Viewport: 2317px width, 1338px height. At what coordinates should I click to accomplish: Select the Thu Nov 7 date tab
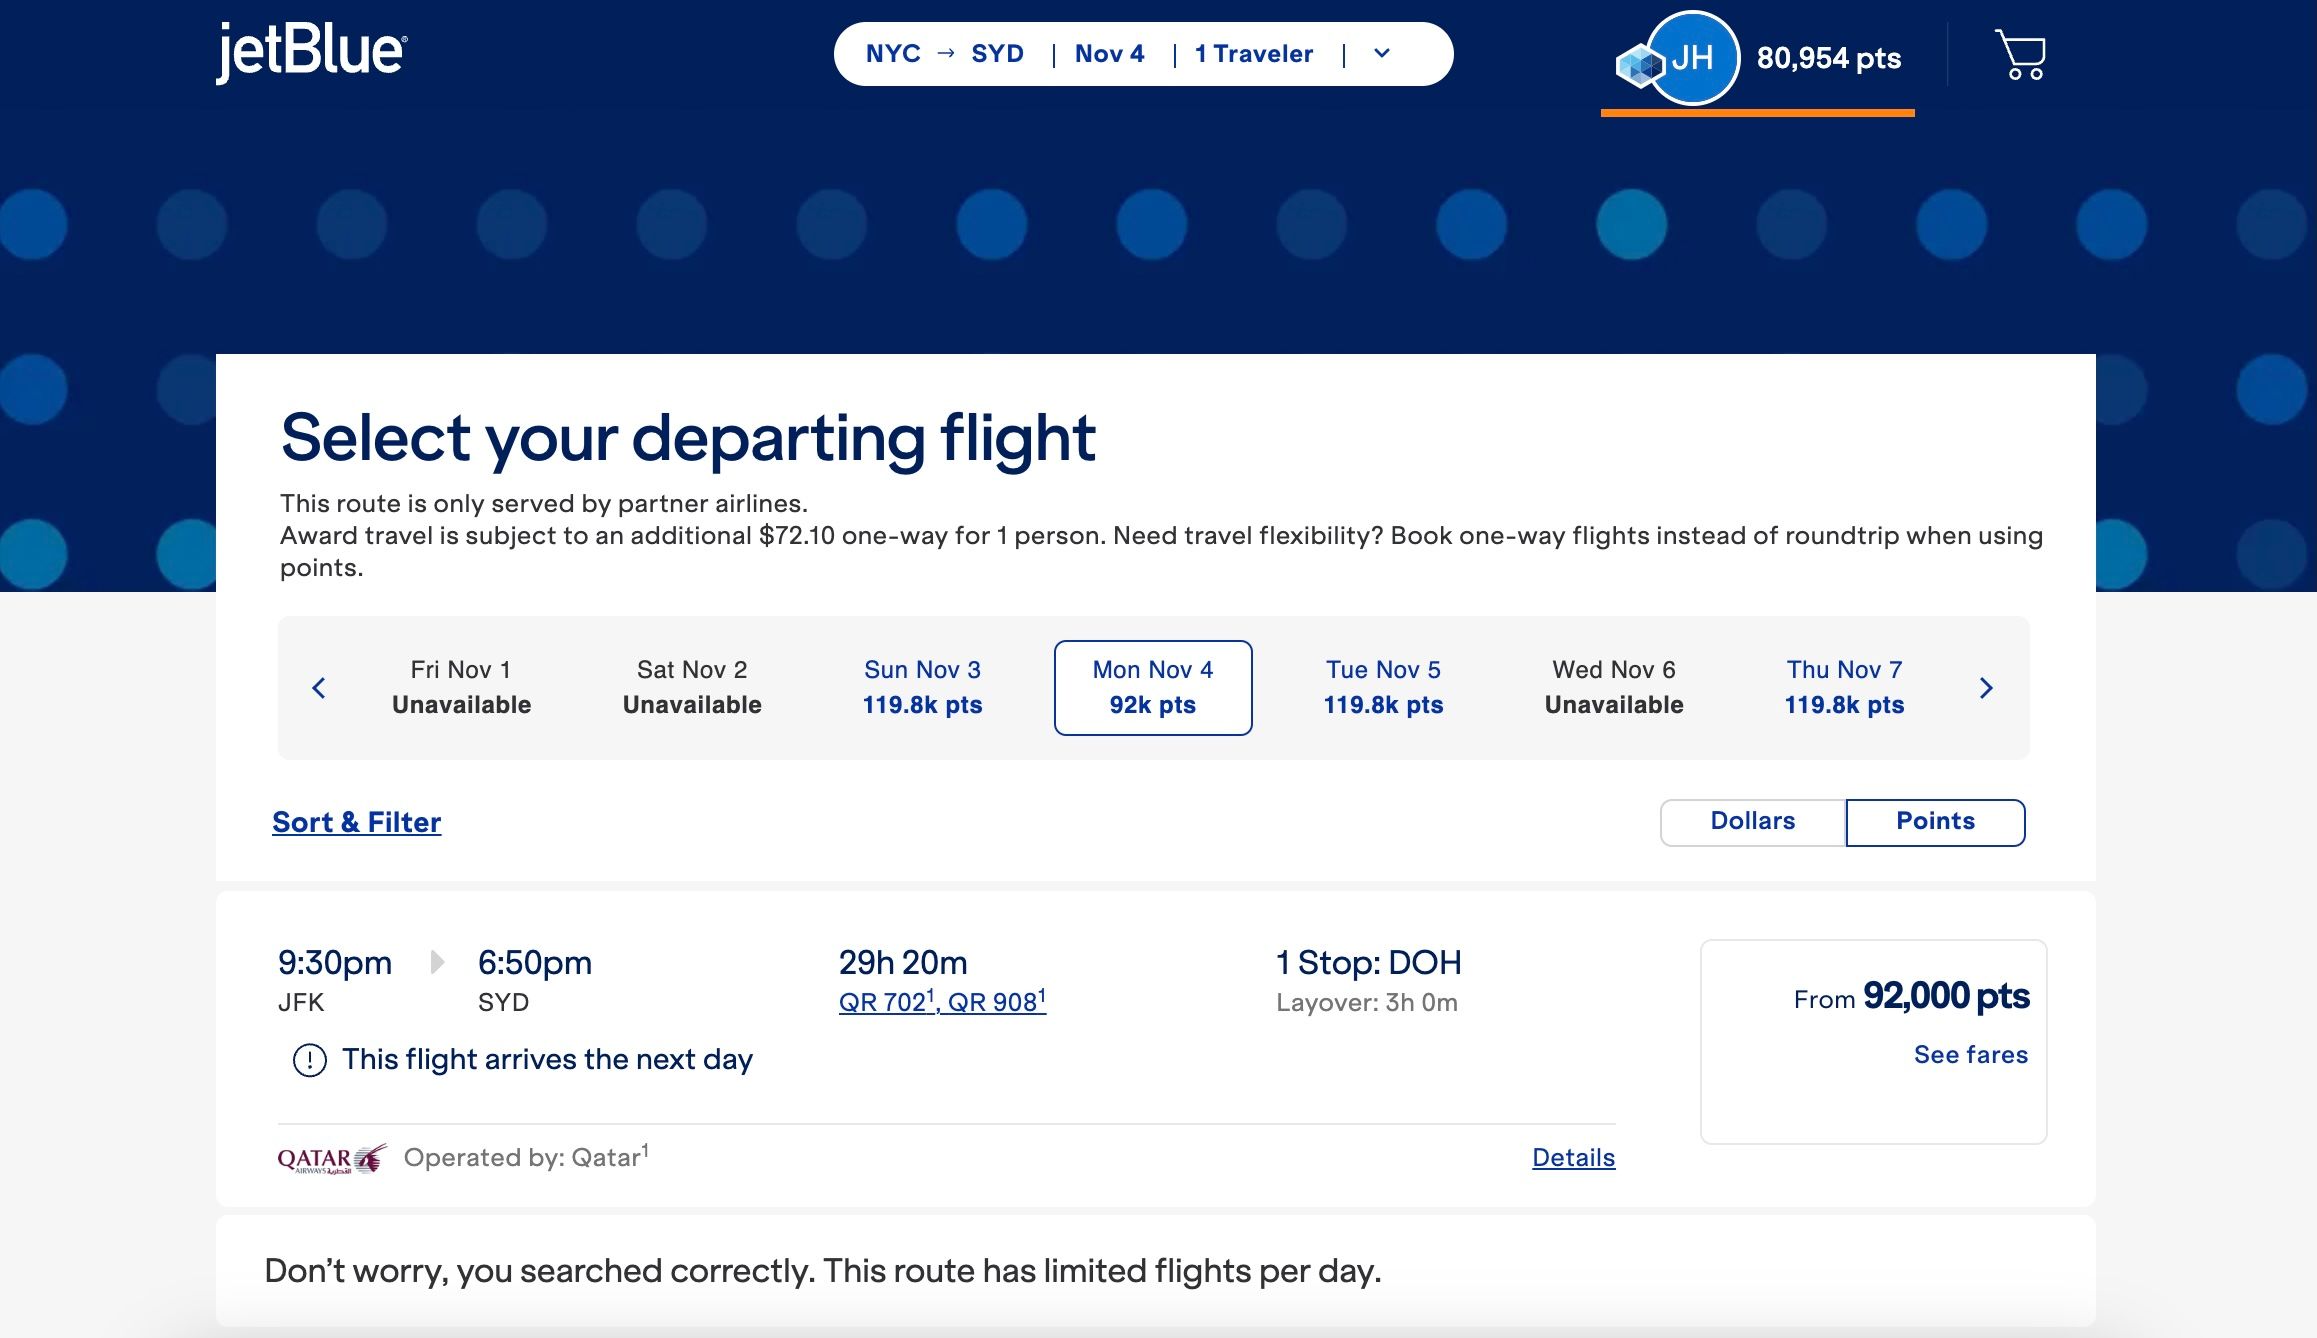coord(1844,688)
